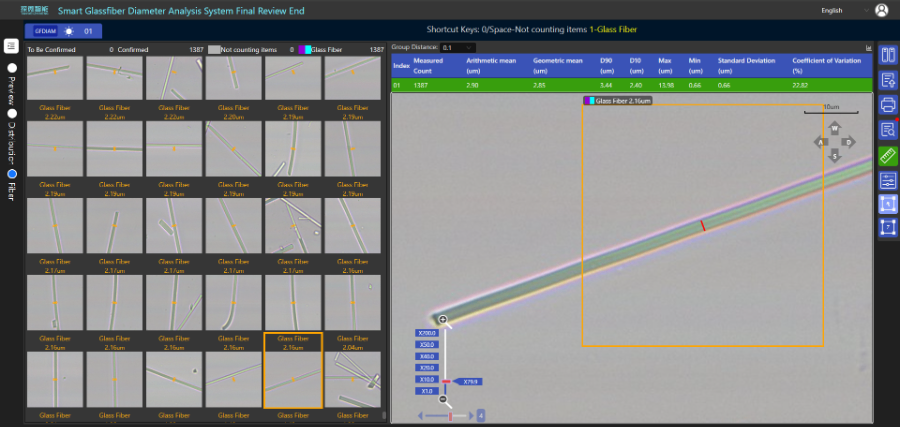Viewport: 900px width, 427px height.
Task: Toggle the left sidebar list panel icon
Action: [x=11, y=46]
